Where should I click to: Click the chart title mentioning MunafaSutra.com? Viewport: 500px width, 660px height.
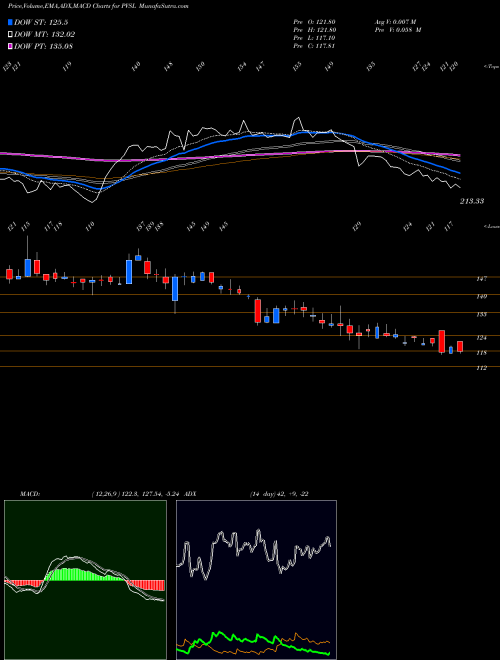(98, 6)
